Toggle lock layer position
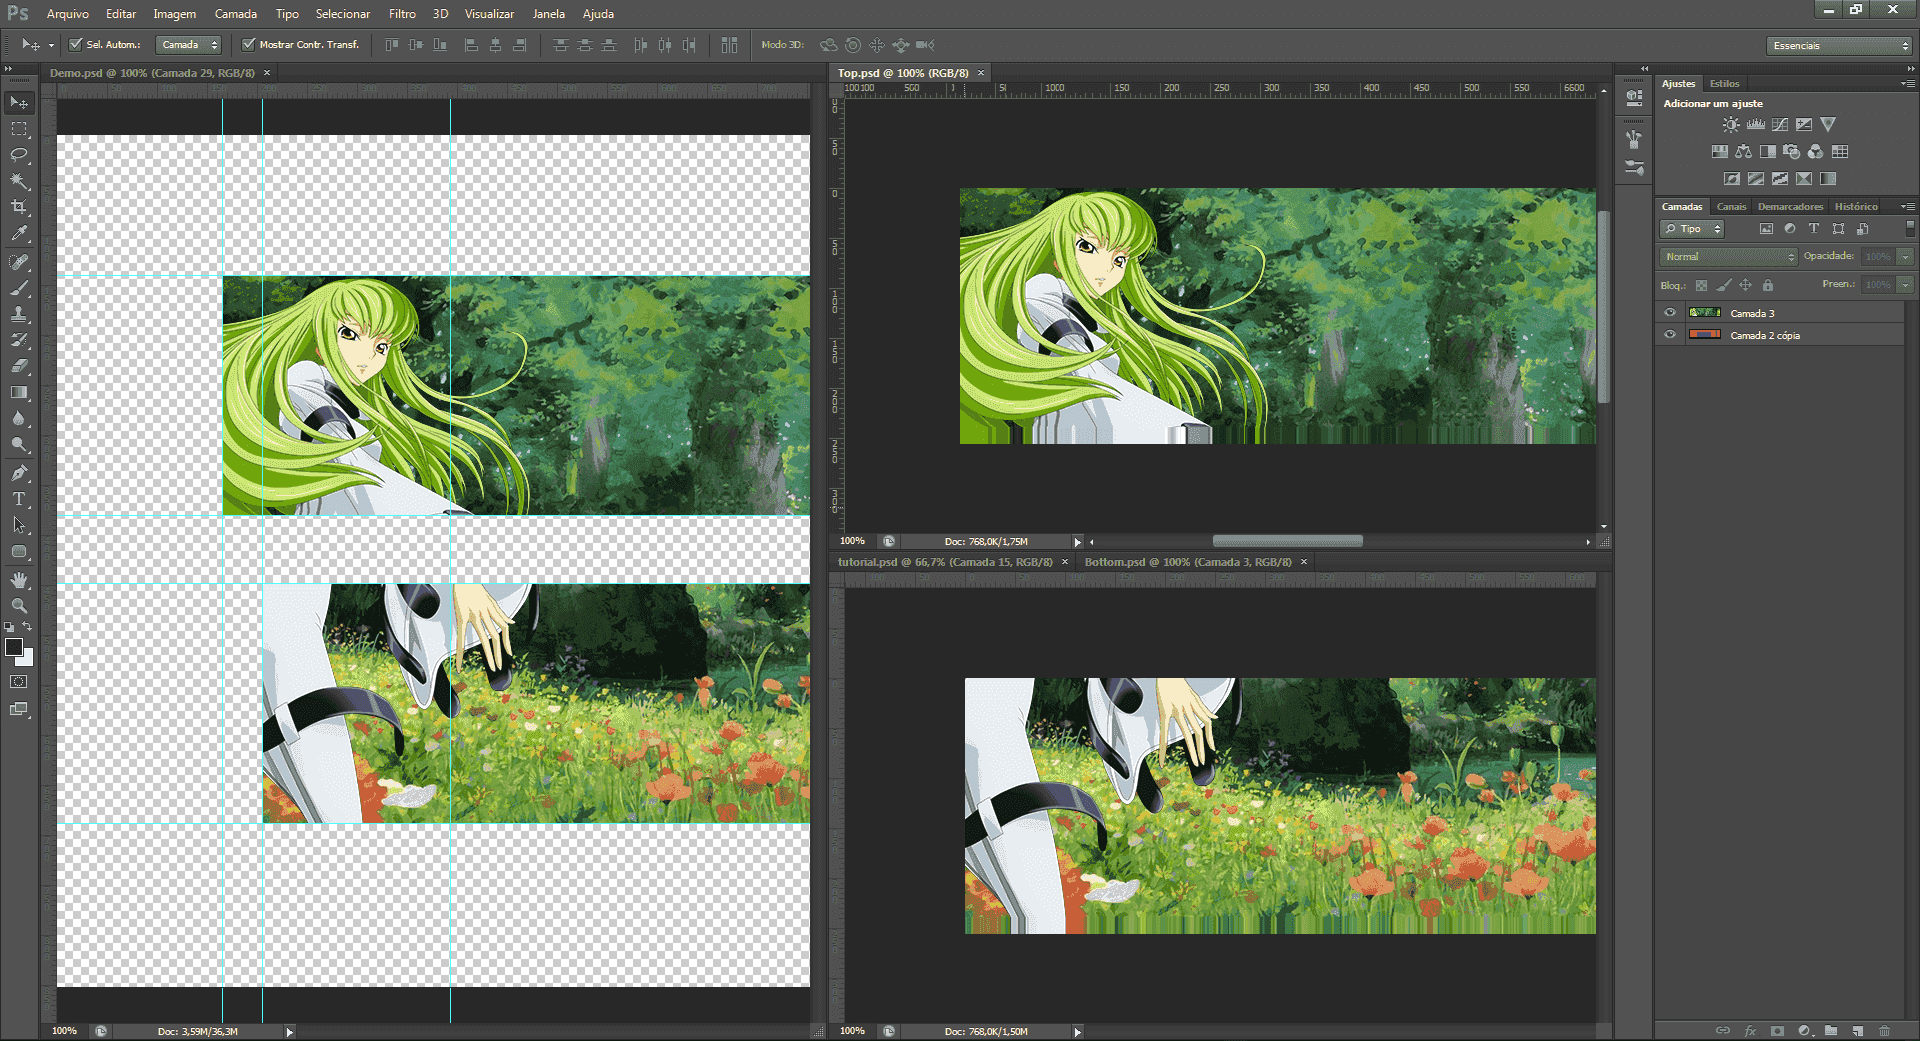Screen dimensions: 1920x1041 click(1746, 285)
